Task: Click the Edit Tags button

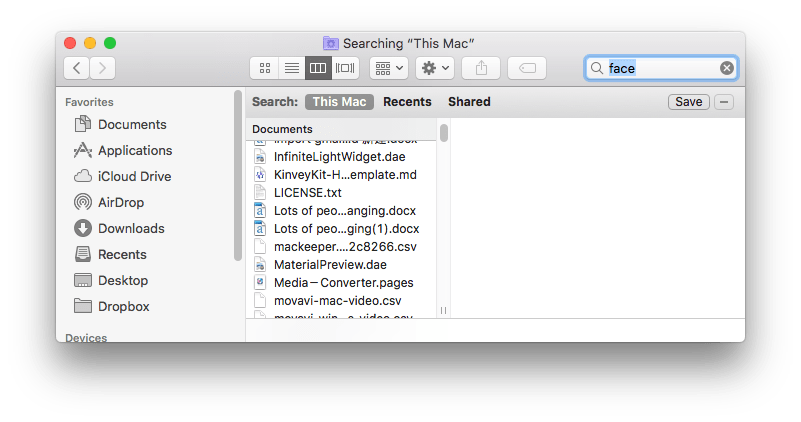Action: point(527,68)
